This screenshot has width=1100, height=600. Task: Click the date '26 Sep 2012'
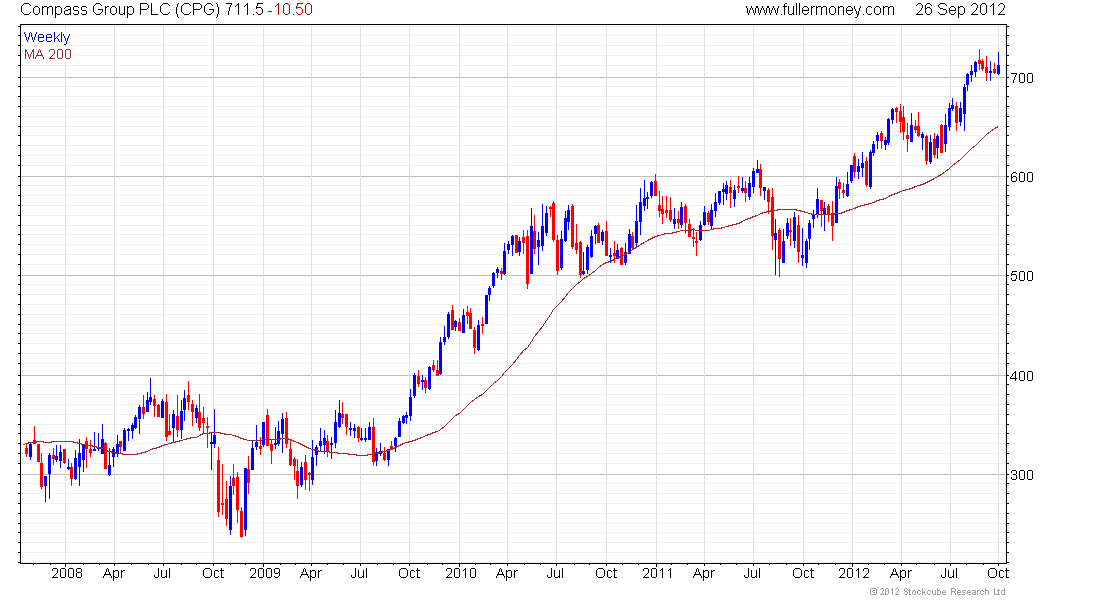960,10
